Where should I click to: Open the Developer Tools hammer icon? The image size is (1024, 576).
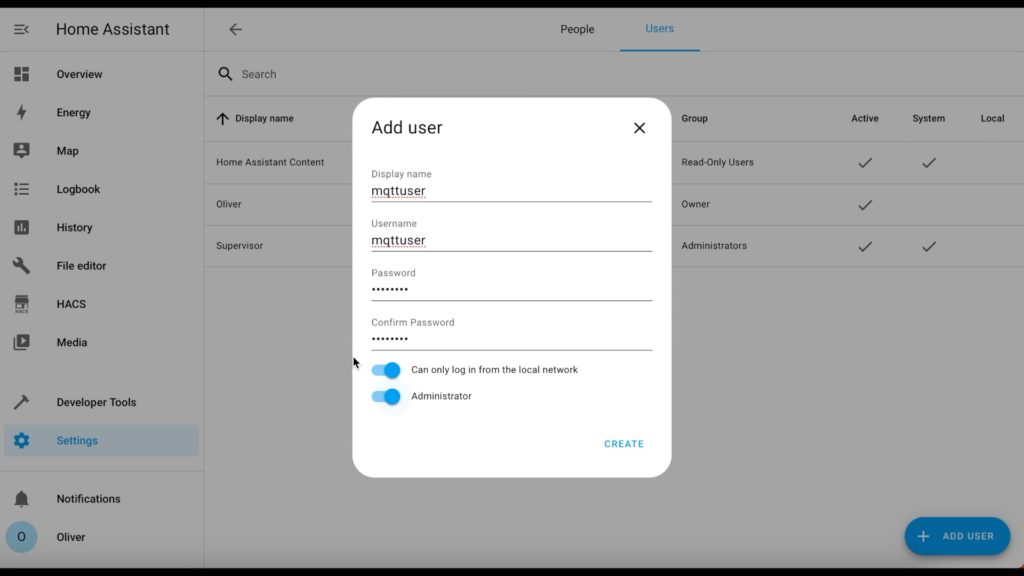click(22, 402)
